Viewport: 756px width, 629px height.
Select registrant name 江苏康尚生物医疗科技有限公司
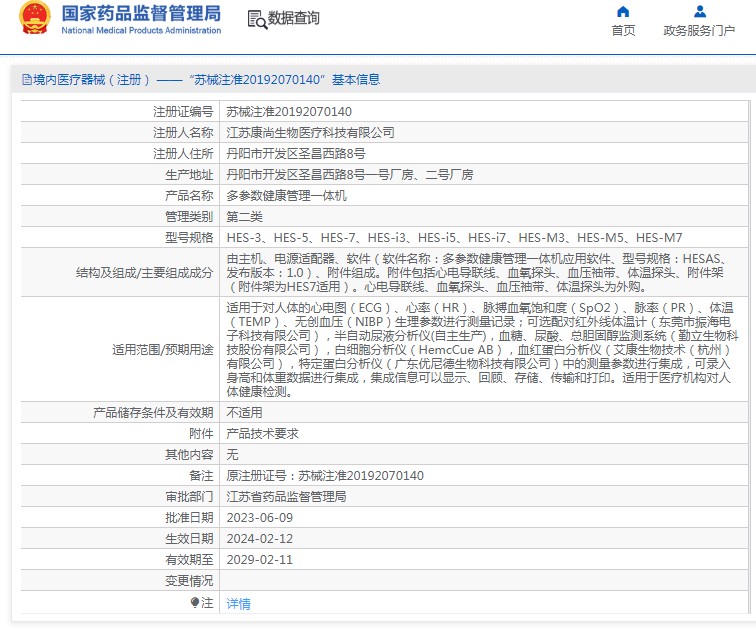point(310,132)
